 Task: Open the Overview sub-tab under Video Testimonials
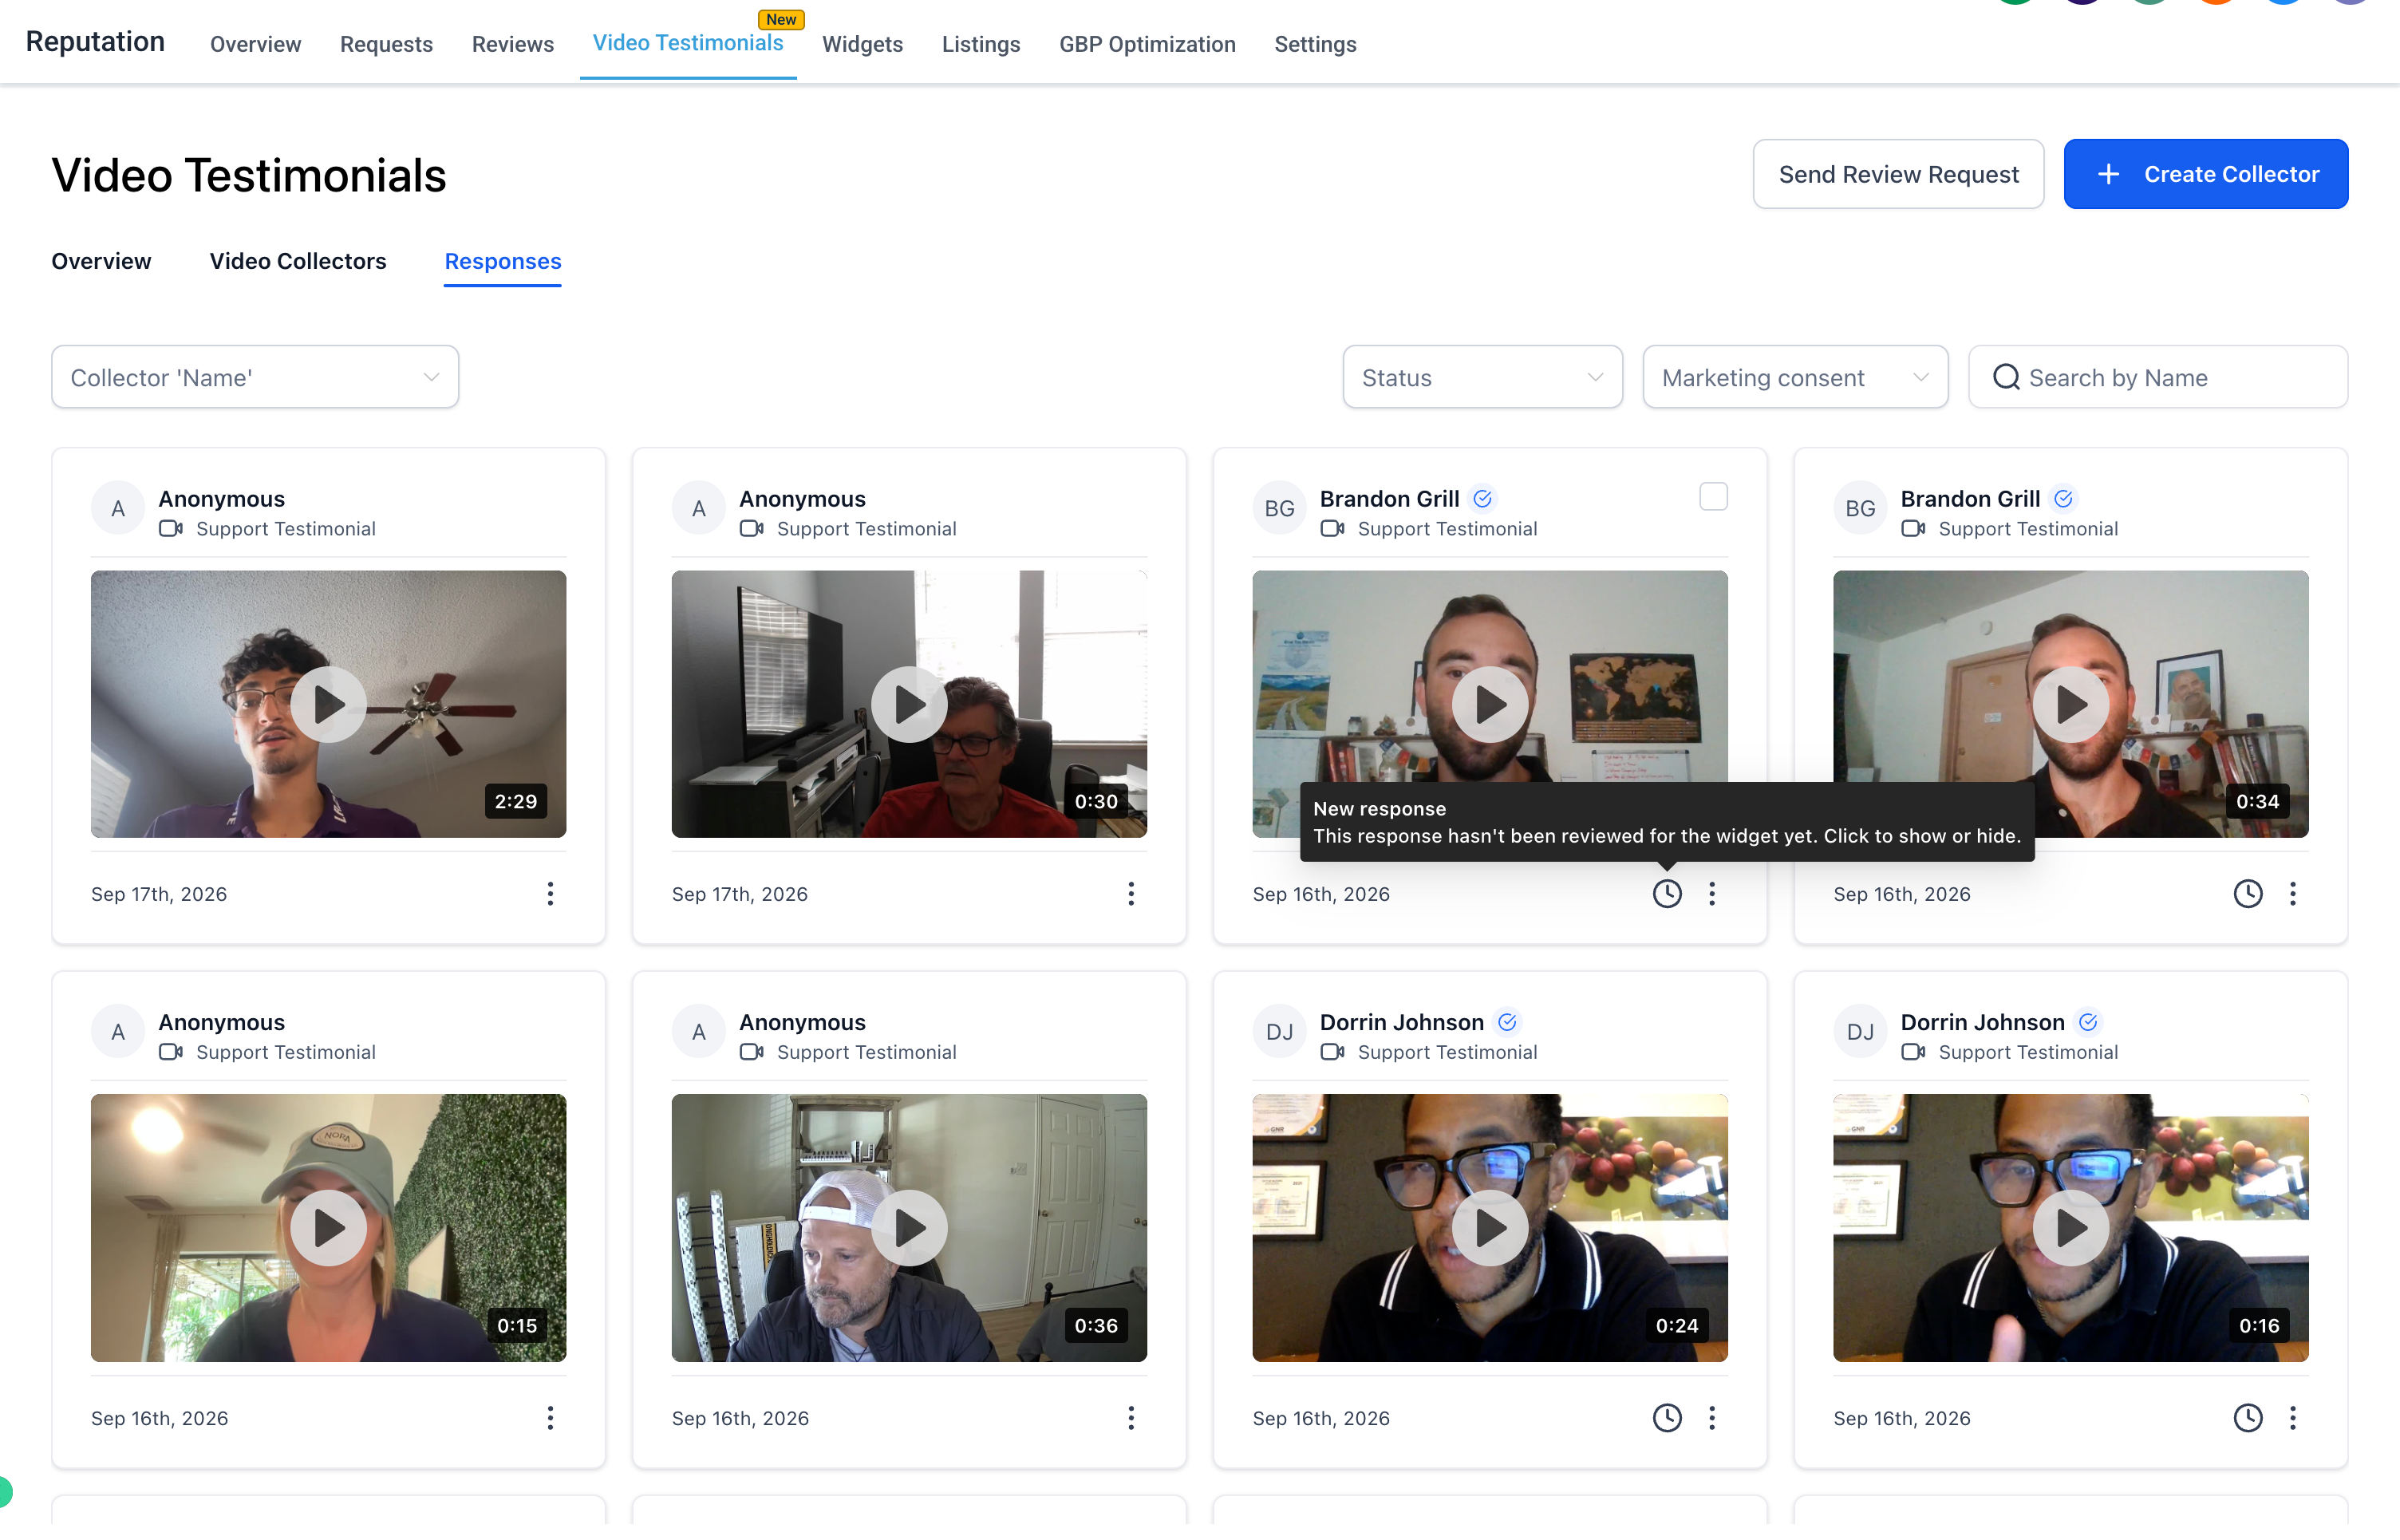101,261
